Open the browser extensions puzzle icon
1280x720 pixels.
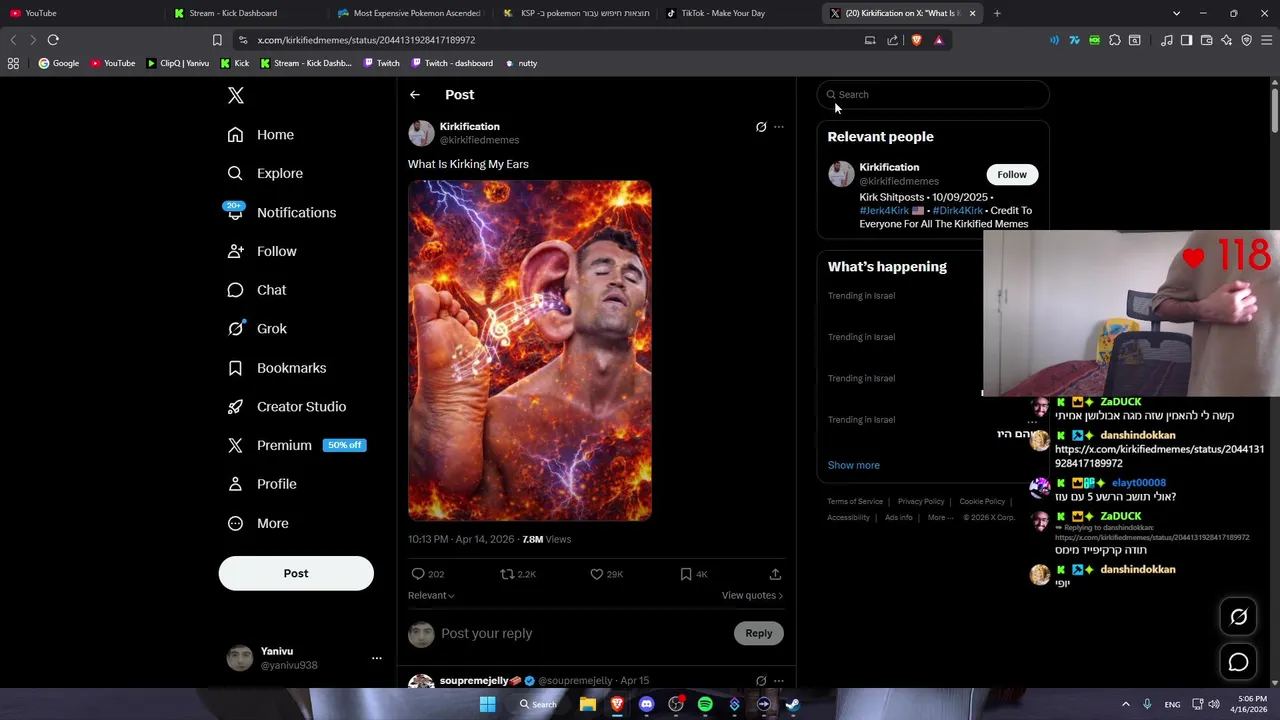point(1114,40)
